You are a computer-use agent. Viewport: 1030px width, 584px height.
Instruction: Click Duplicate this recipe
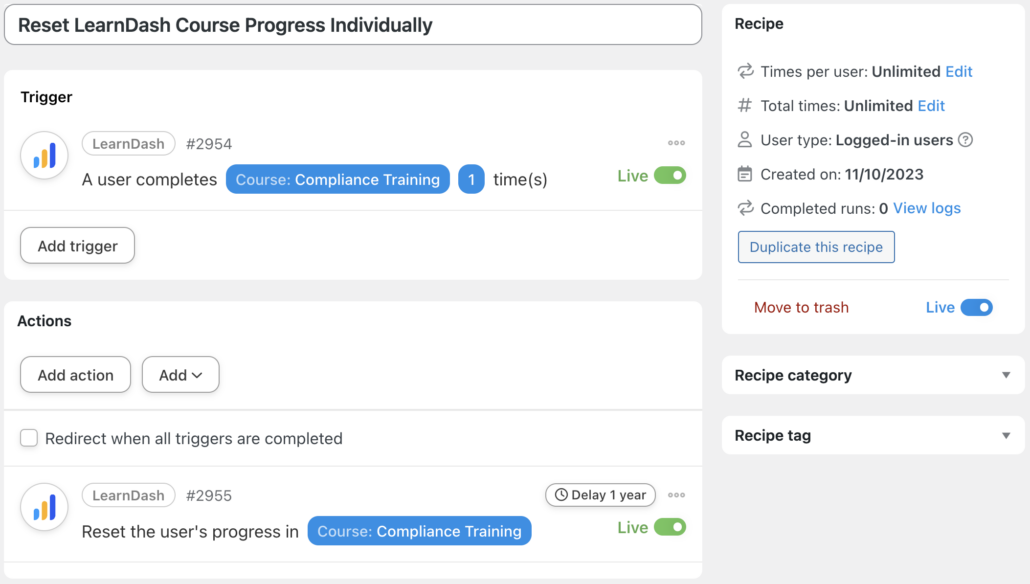coord(815,246)
